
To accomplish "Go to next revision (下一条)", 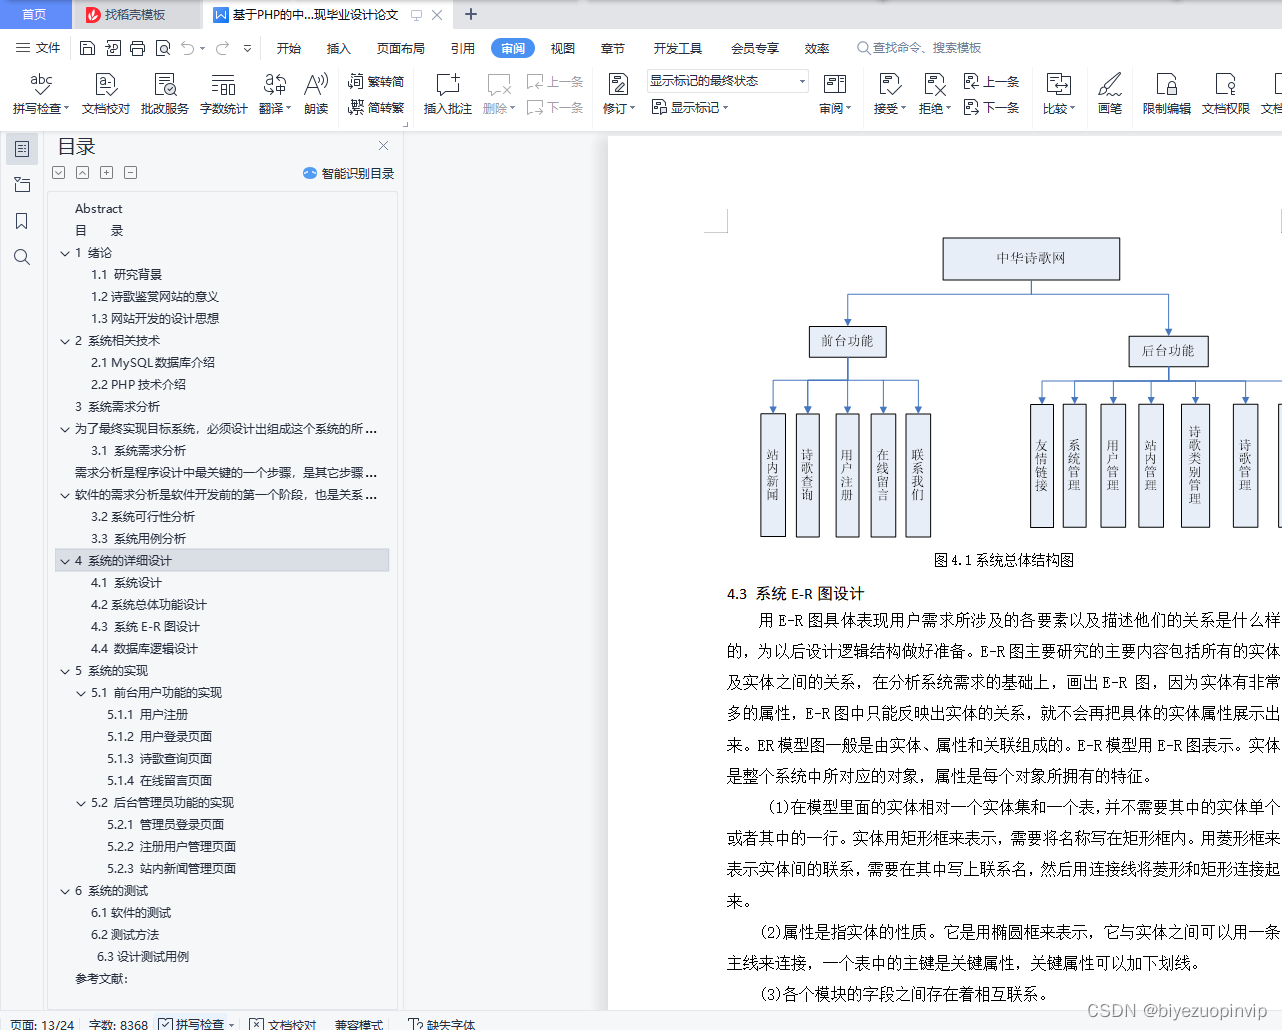I will click(991, 107).
